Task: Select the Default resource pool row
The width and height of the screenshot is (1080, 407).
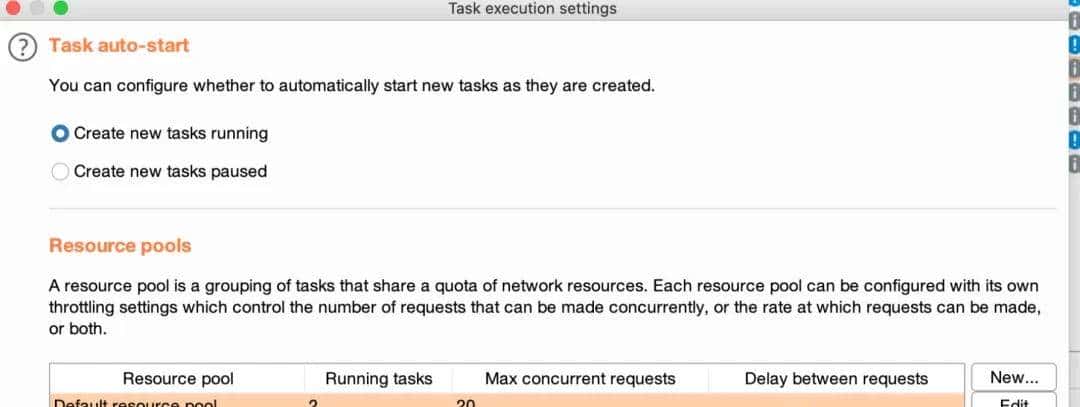Action: pos(300,402)
